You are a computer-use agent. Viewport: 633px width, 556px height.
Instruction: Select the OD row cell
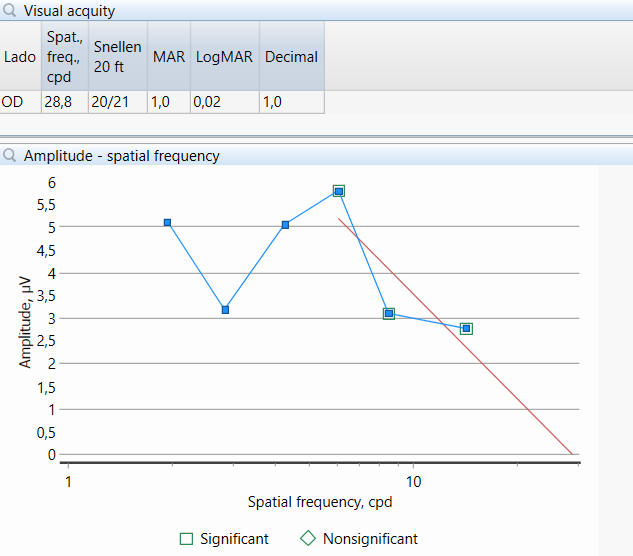tap(20, 102)
